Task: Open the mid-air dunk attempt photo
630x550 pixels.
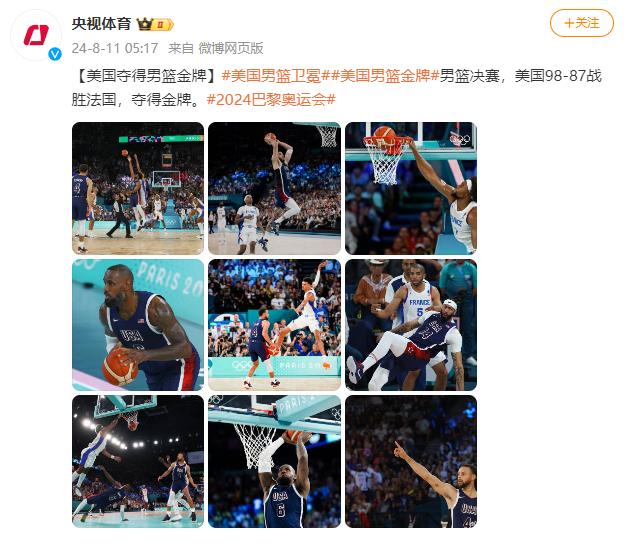Action: (274, 188)
